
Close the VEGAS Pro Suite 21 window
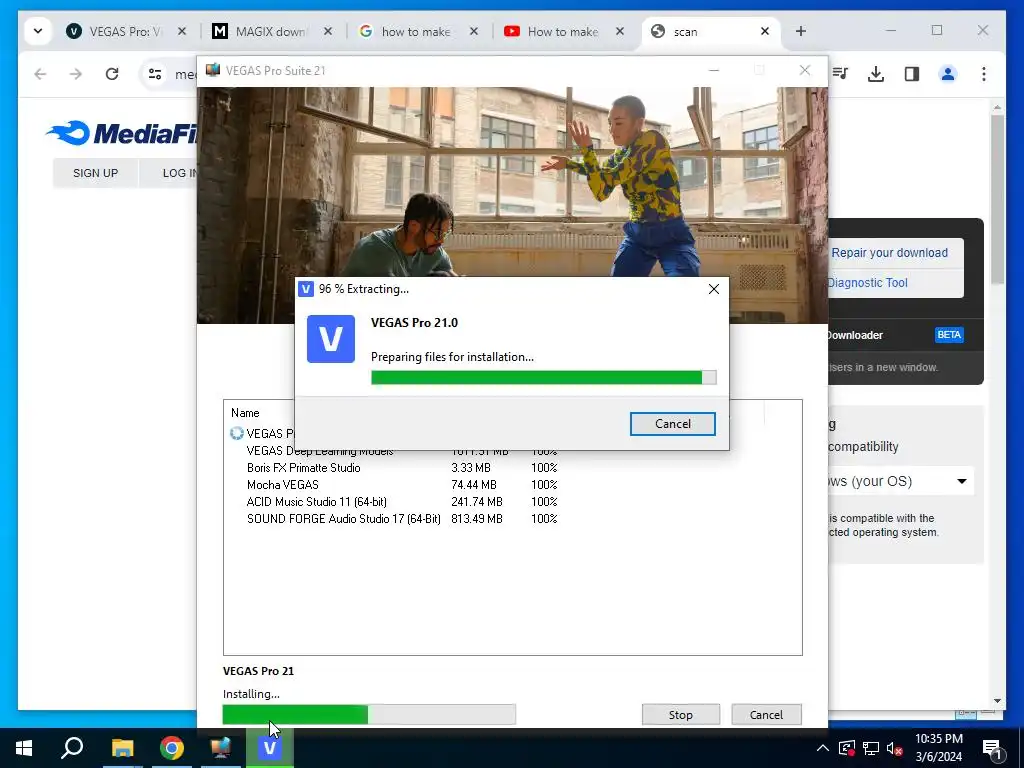tap(805, 70)
